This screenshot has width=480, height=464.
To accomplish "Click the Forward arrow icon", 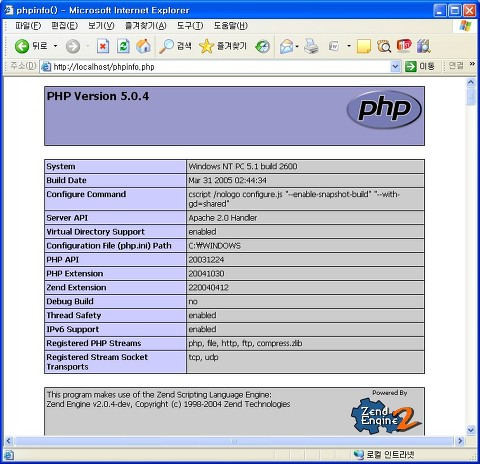I will point(73,46).
